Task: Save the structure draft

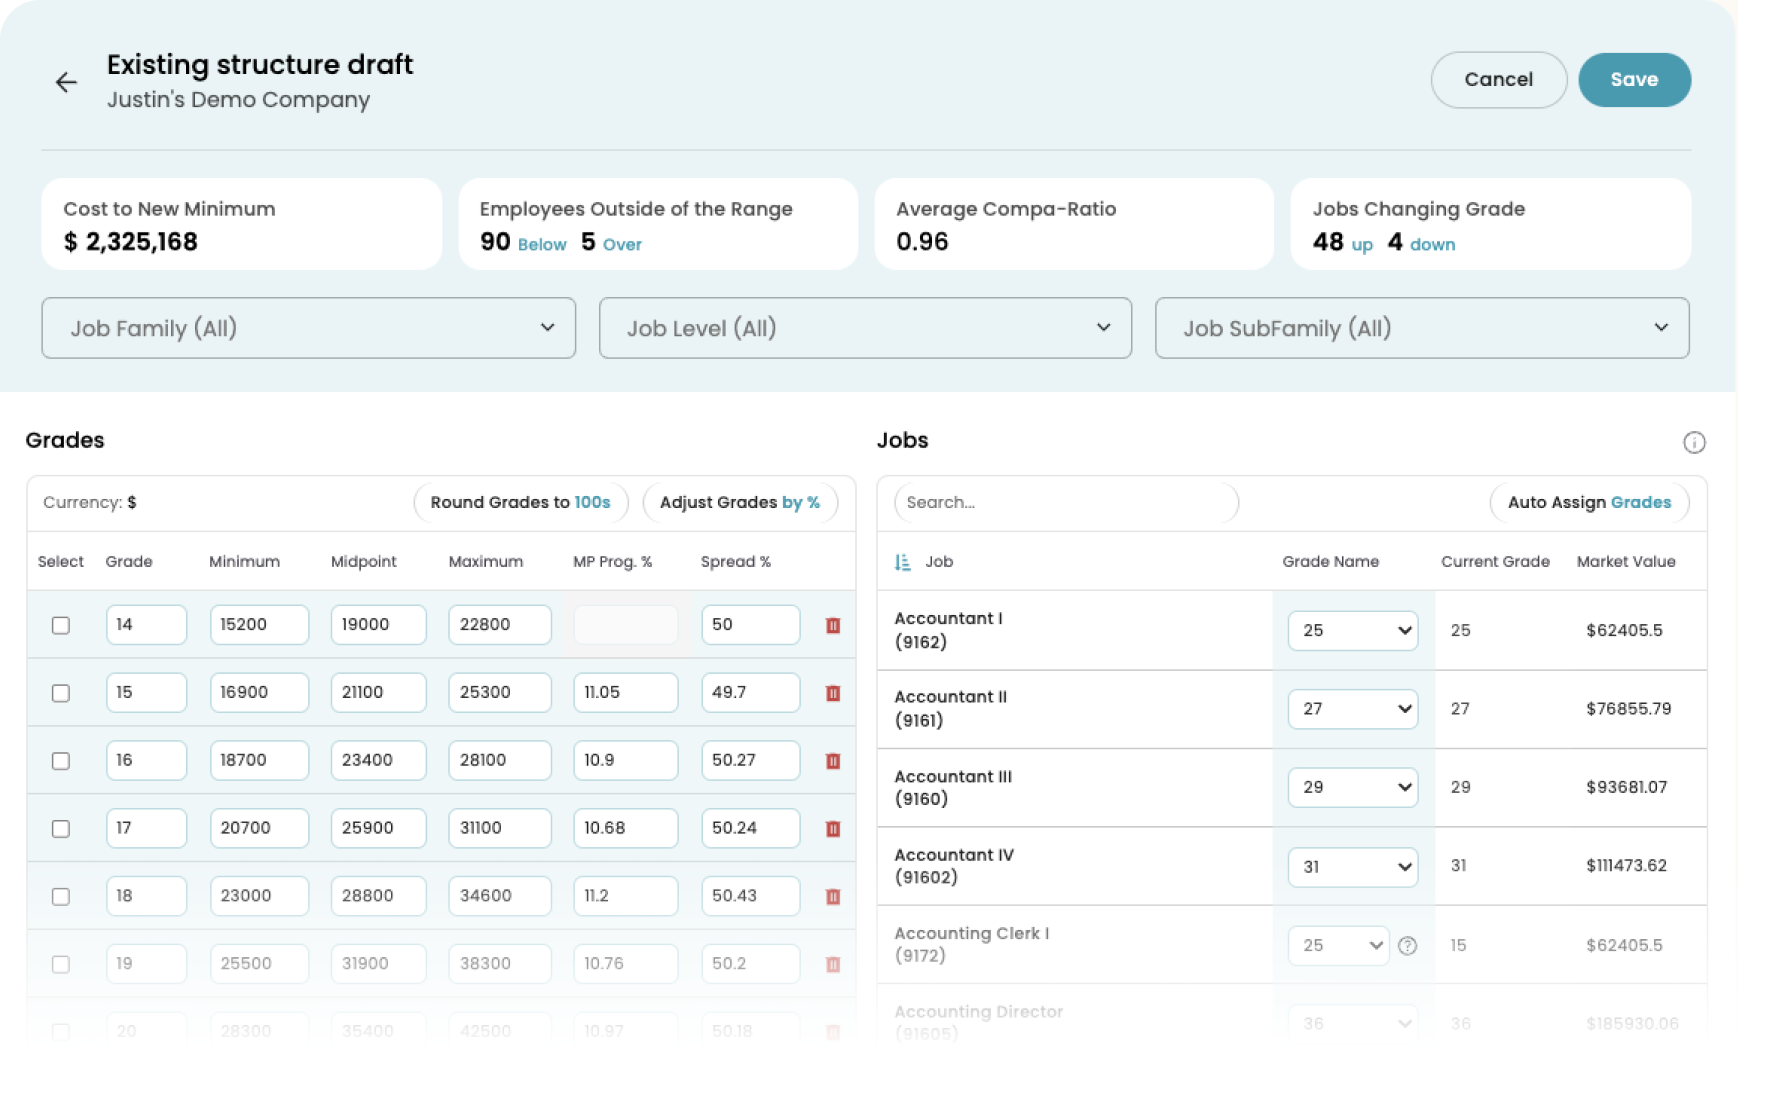Action: click(x=1634, y=80)
